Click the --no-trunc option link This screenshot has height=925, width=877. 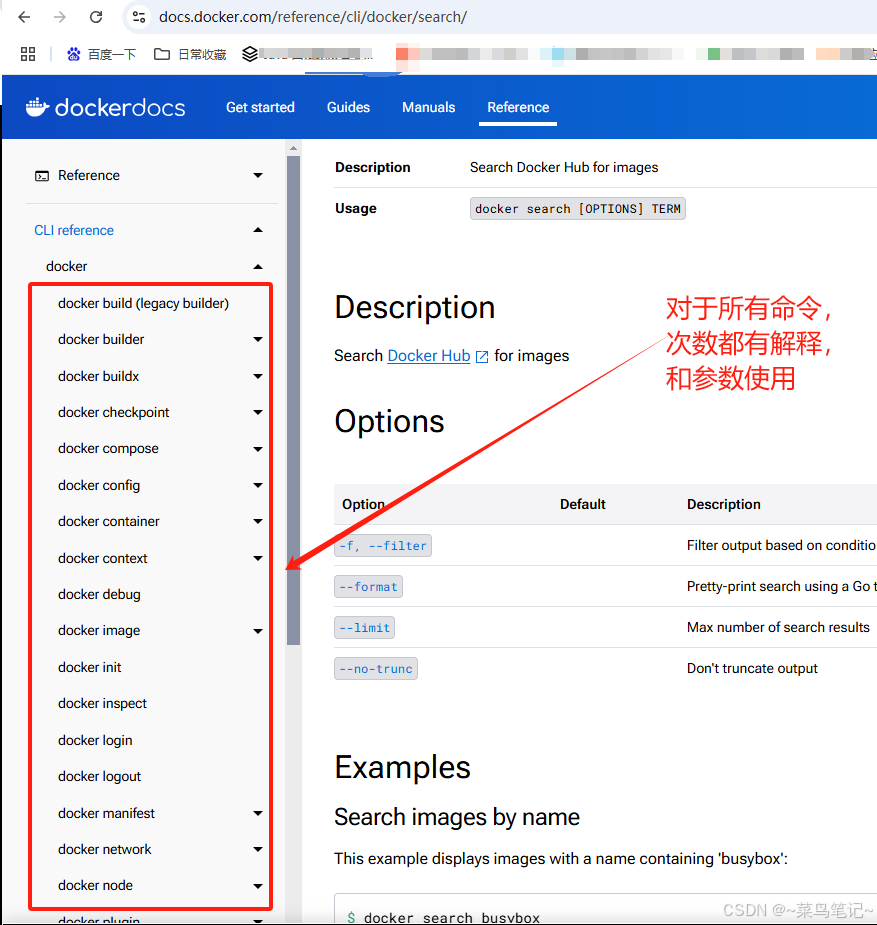click(x=376, y=669)
